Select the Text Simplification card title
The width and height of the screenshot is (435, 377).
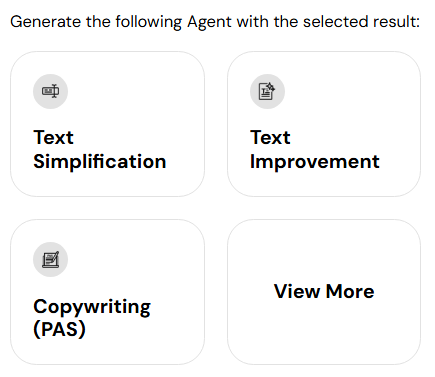click(100, 149)
